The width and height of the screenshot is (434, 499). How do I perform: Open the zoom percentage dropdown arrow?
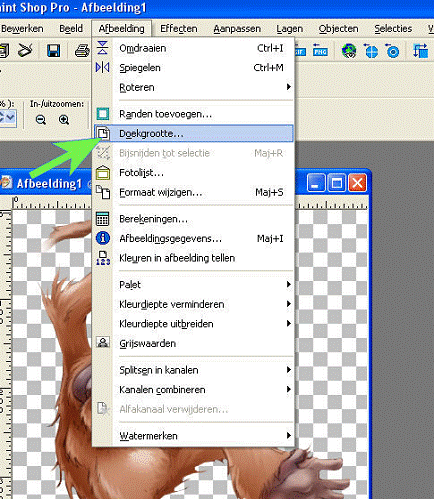pyautogui.click(x=11, y=117)
